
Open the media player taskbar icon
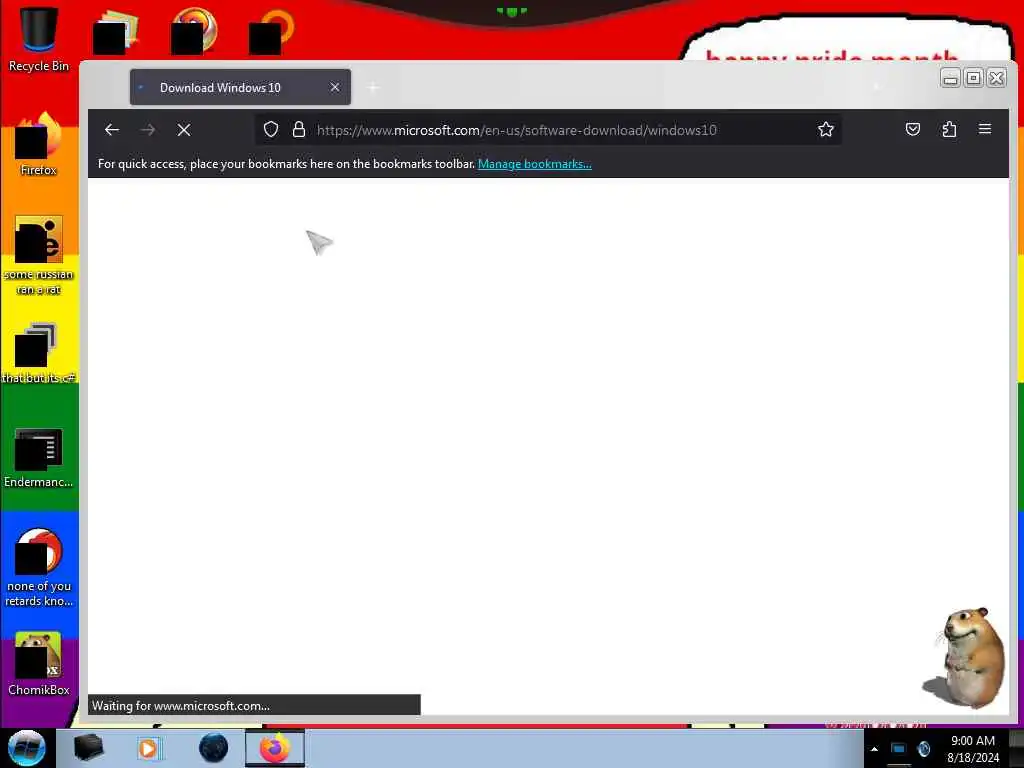148,748
